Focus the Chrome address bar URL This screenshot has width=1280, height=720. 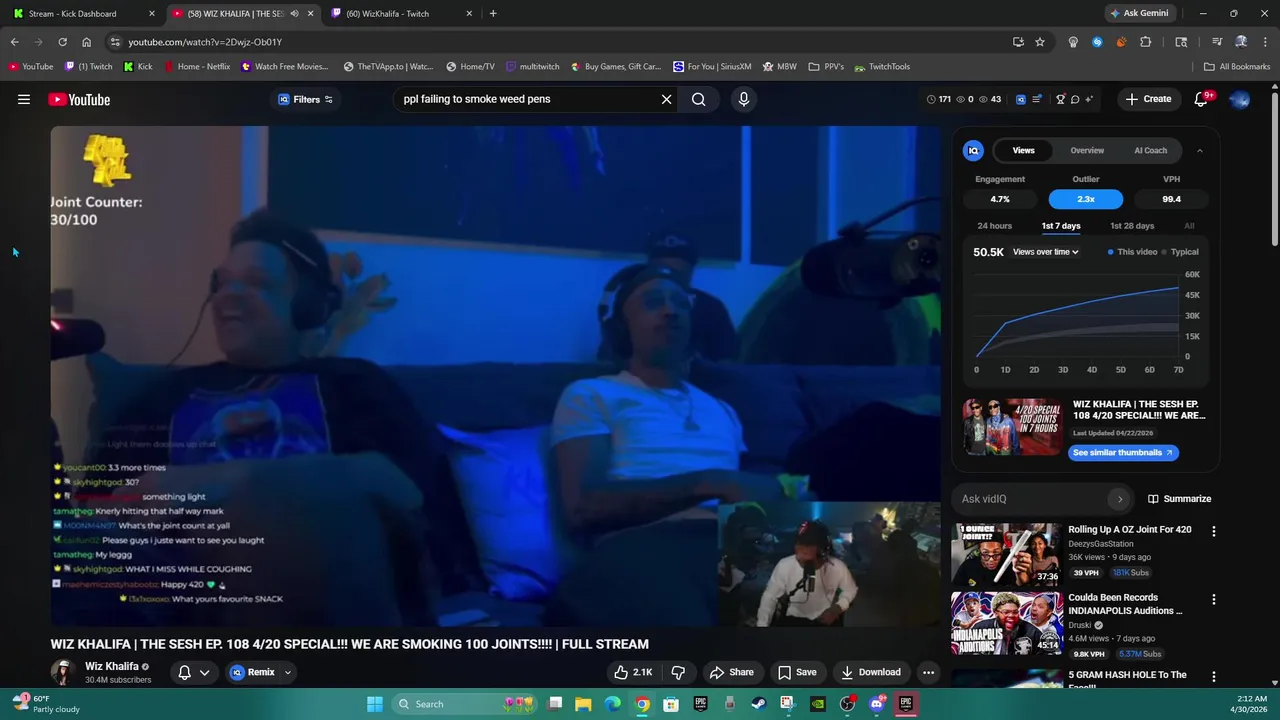point(205,42)
